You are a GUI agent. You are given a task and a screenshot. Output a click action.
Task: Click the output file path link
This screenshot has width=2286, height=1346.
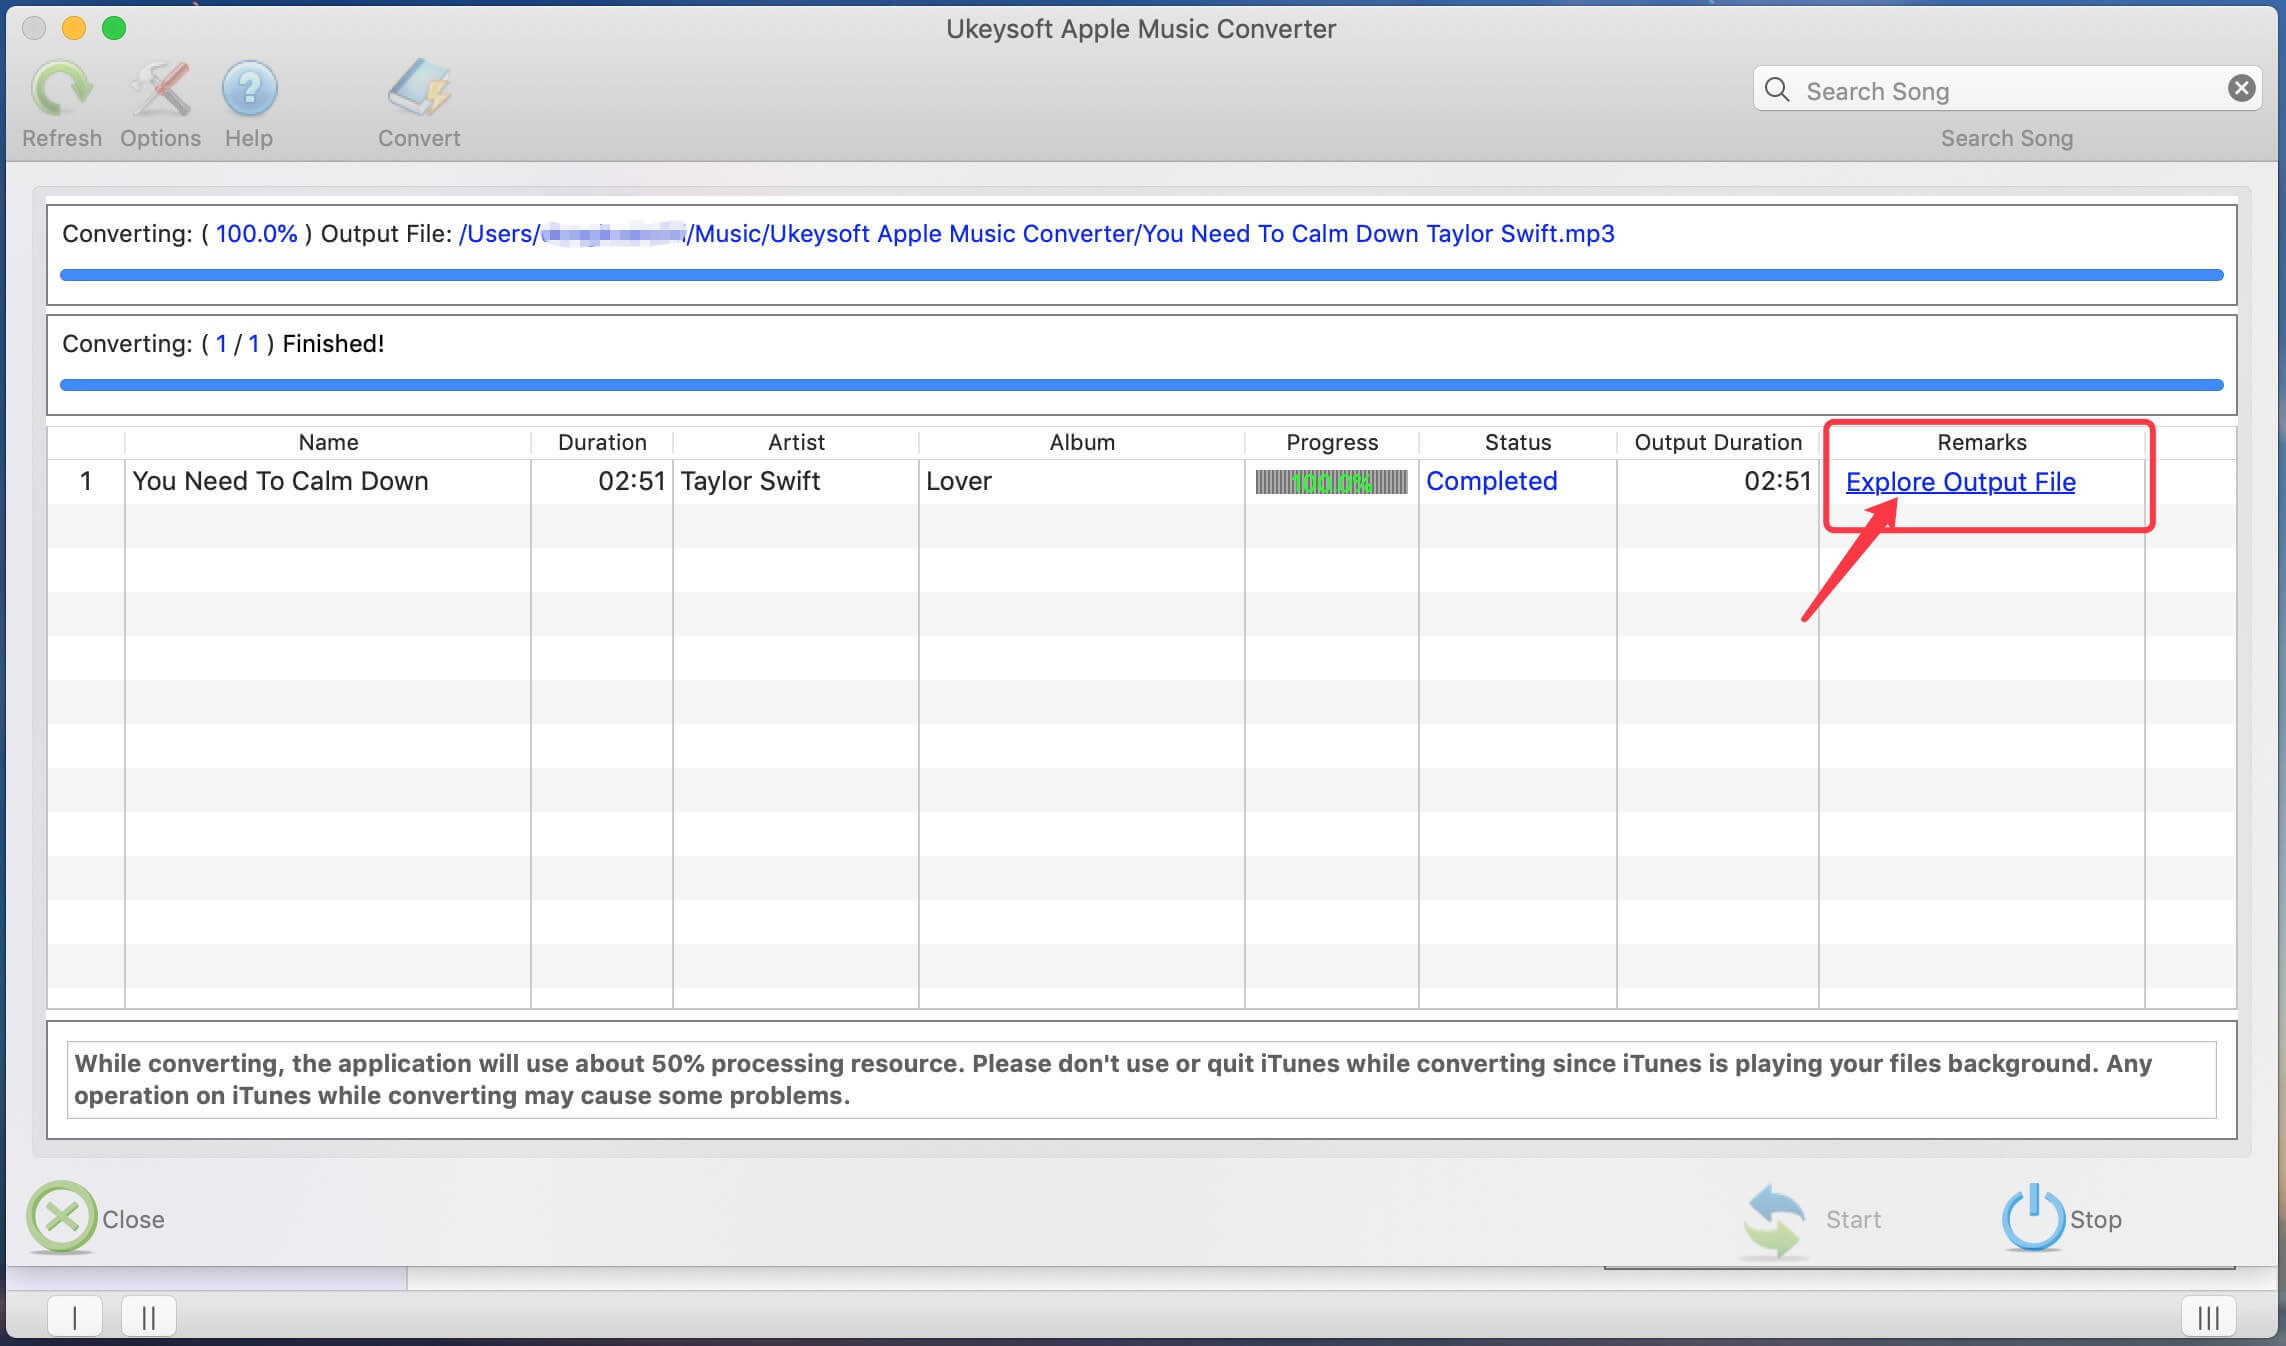point(1036,234)
